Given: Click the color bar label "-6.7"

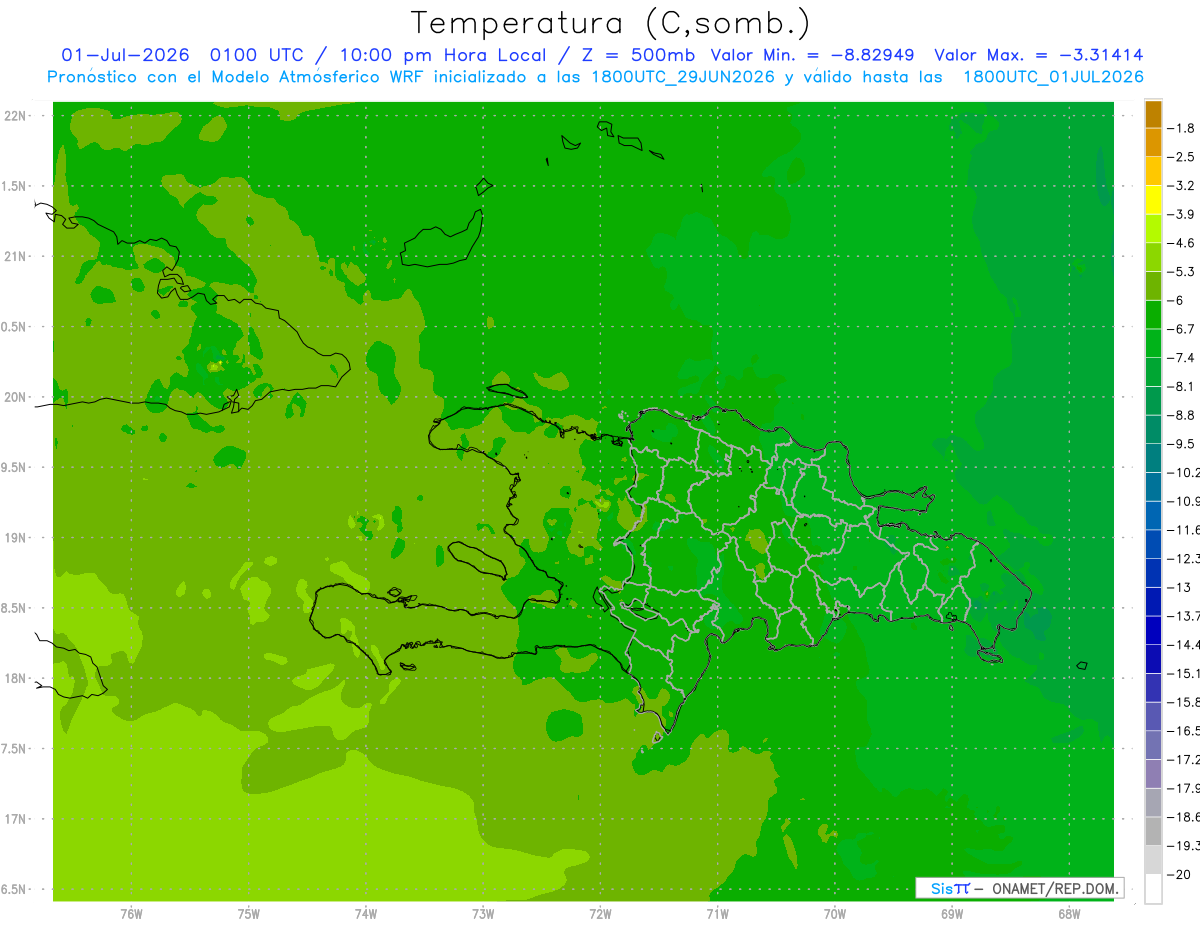Looking at the screenshot, I should (1181, 329).
